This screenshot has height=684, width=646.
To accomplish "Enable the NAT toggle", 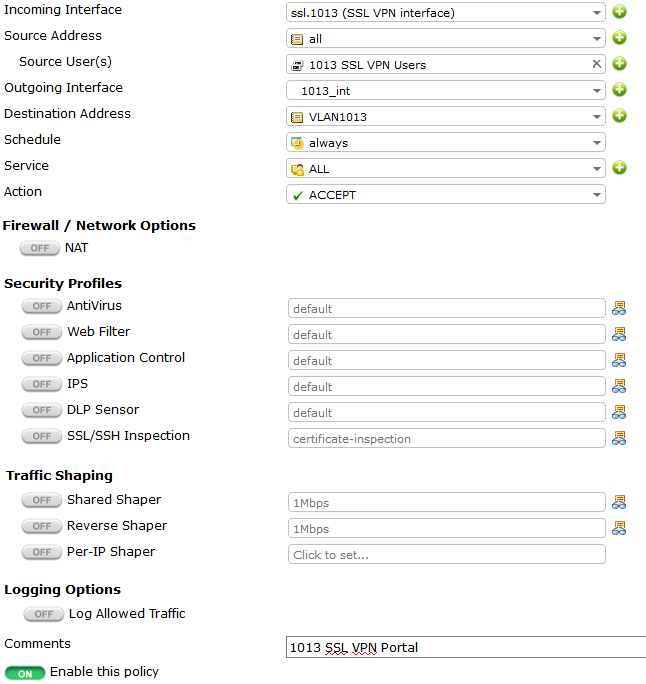I will 40,248.
